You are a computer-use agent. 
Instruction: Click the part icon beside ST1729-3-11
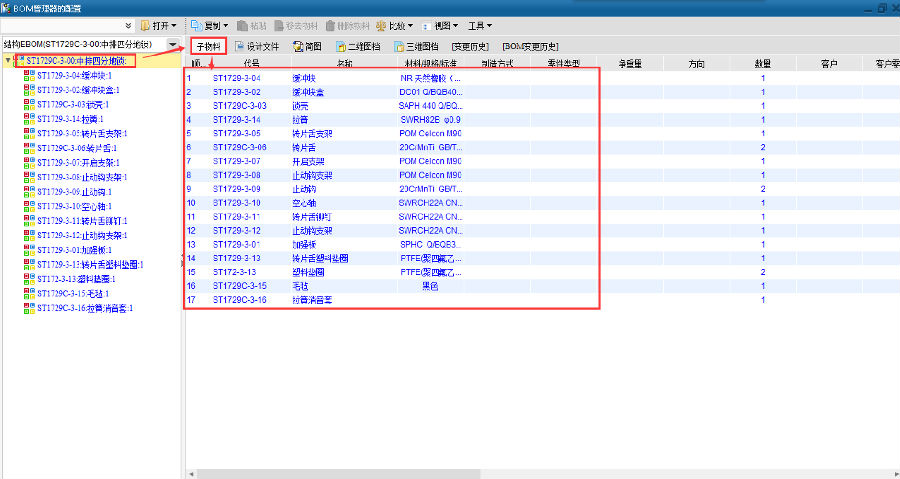[x=29, y=220]
